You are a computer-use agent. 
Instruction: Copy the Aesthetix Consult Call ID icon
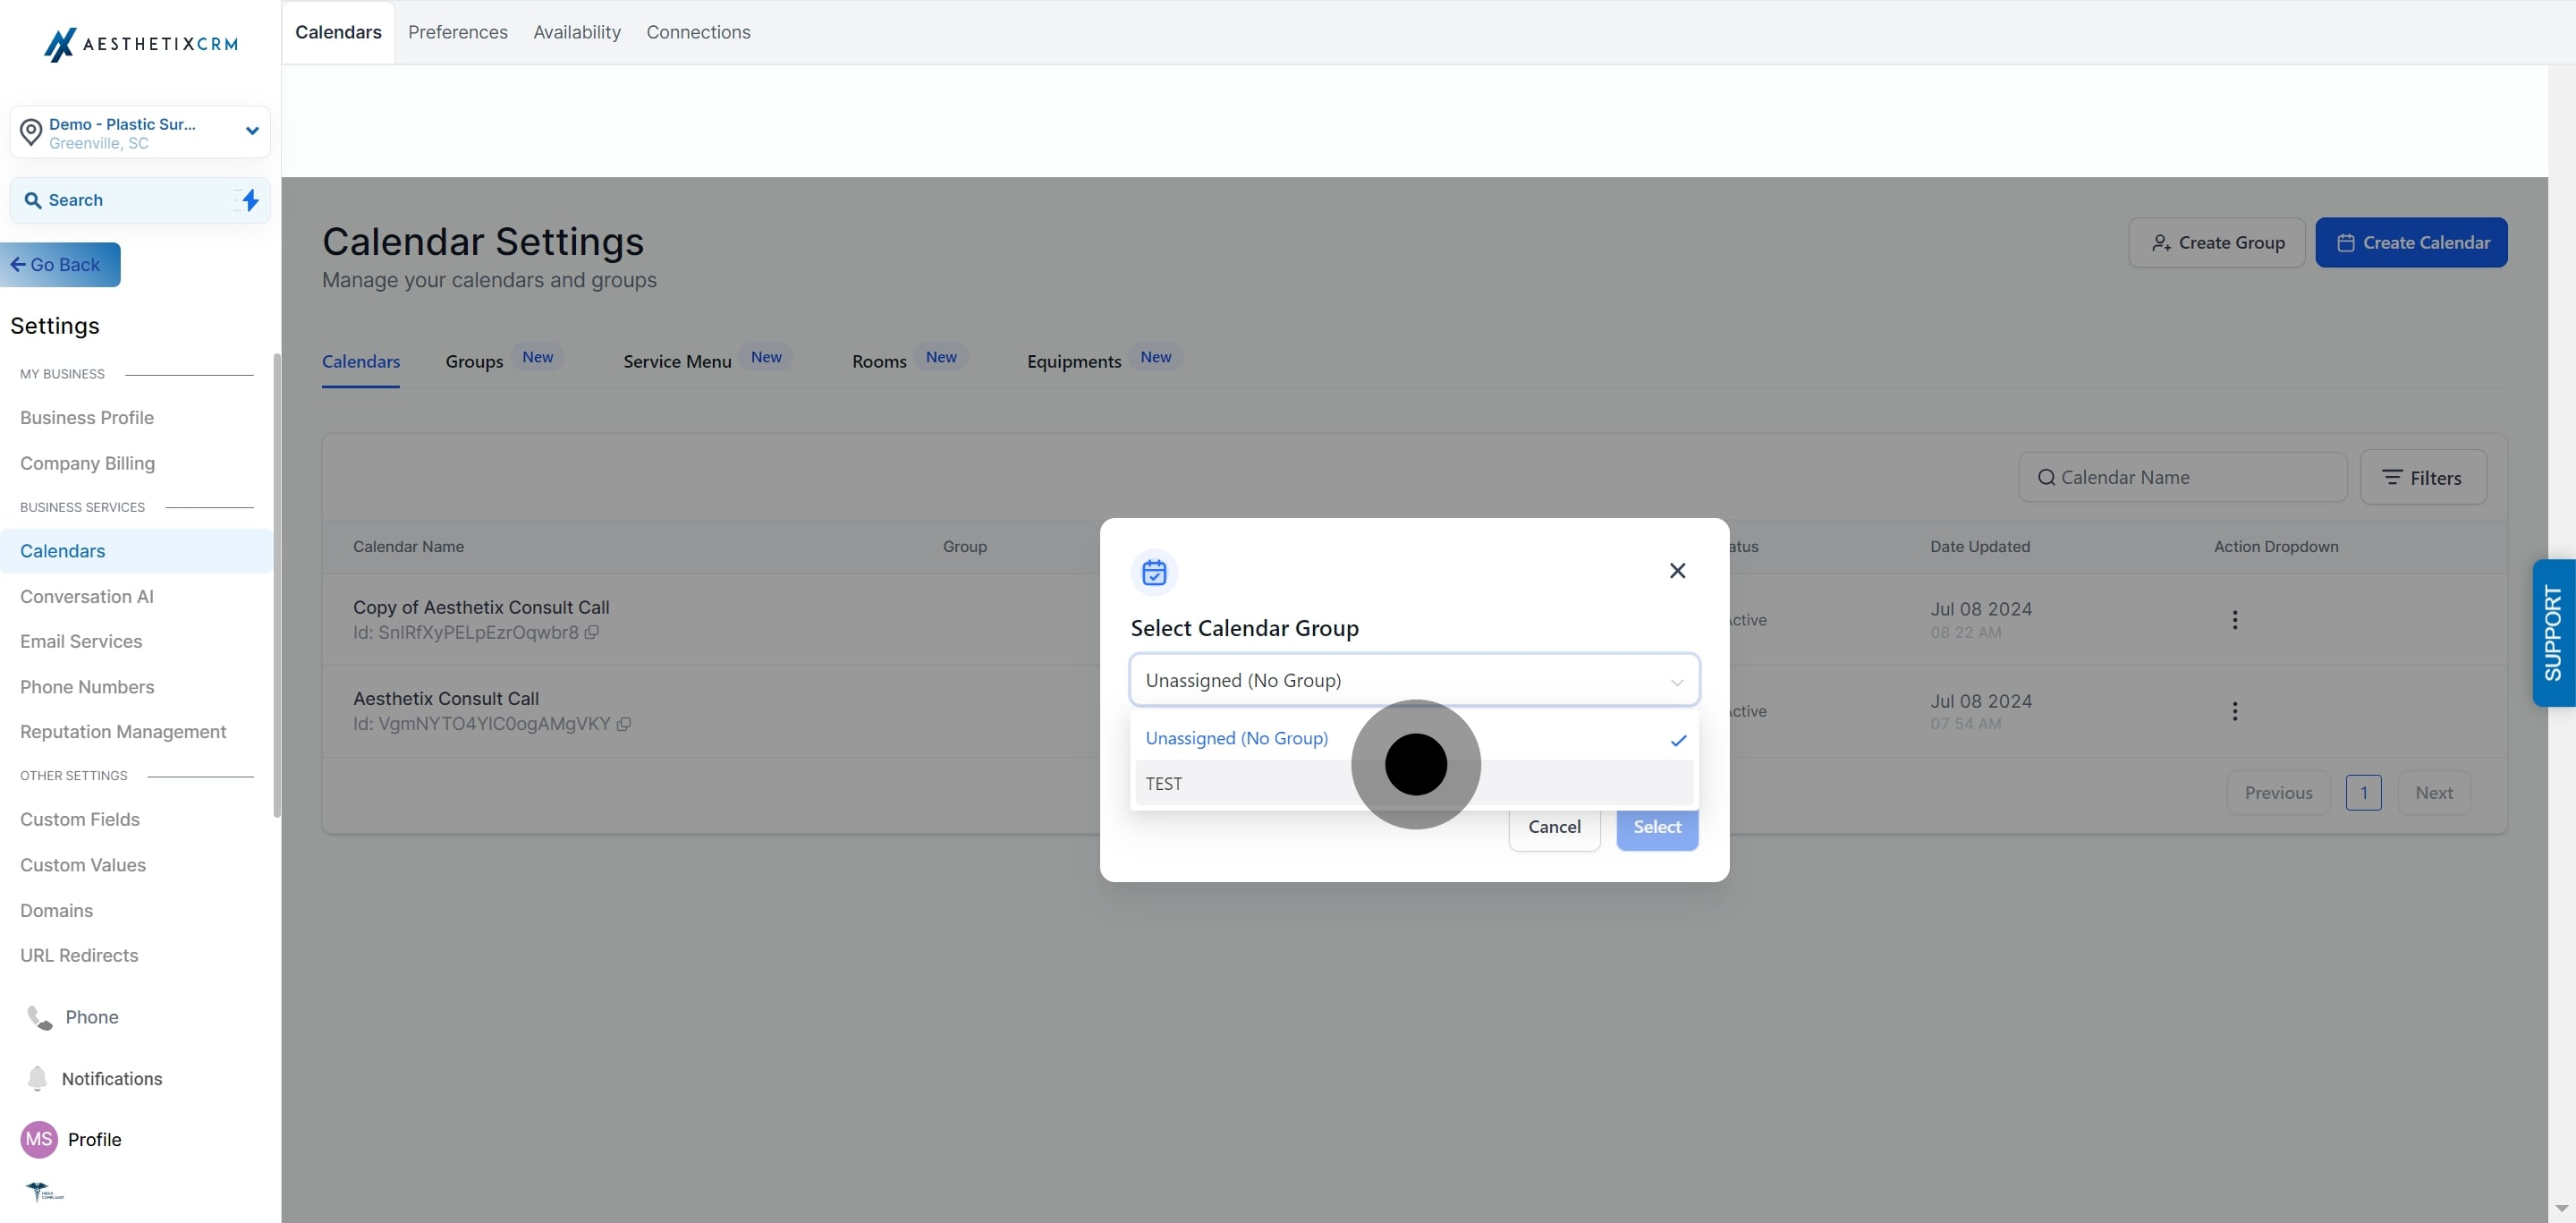[624, 724]
